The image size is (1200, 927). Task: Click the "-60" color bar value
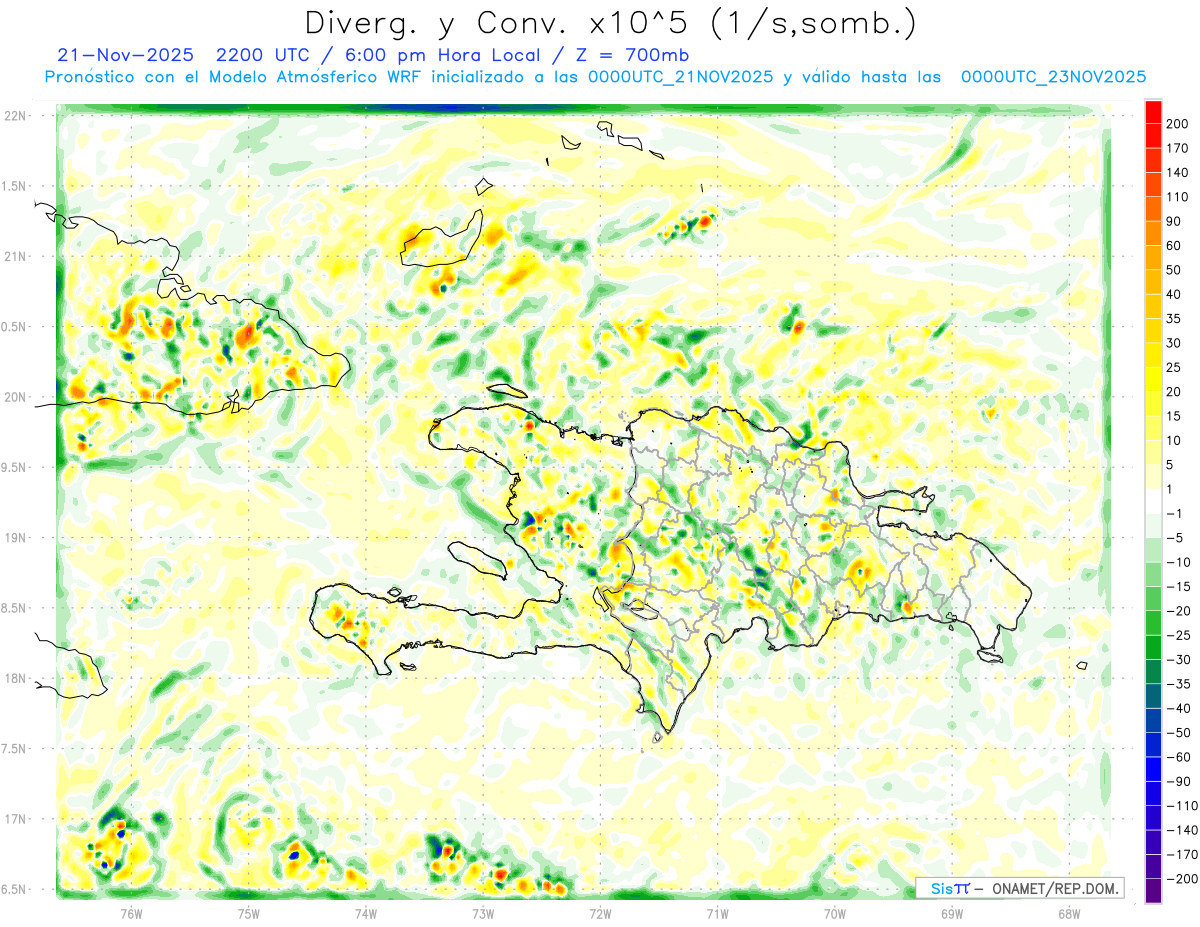pos(1180,757)
